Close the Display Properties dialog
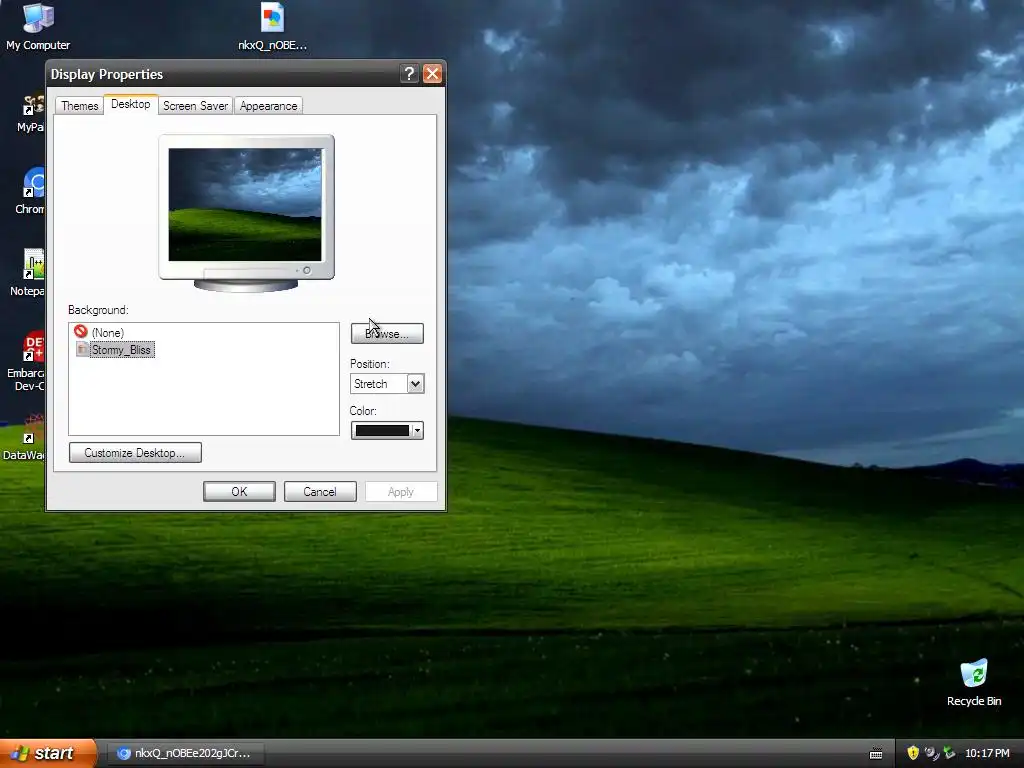The height and width of the screenshot is (768, 1024). (432, 74)
